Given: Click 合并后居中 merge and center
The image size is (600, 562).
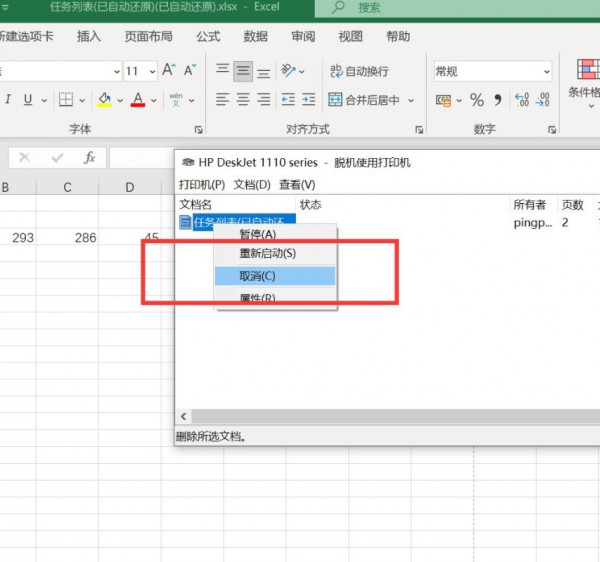Looking at the screenshot, I should (364, 100).
